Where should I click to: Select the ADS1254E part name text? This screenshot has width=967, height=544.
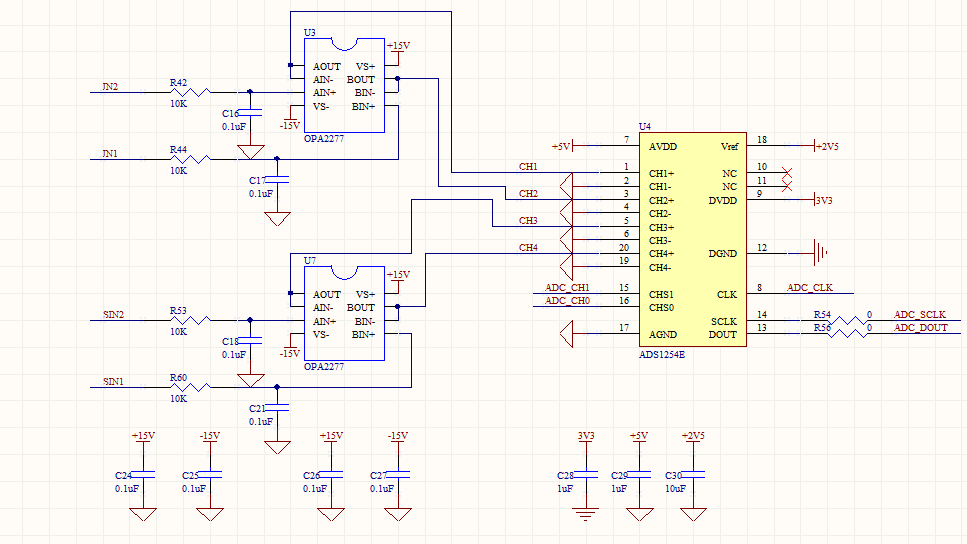(662, 355)
